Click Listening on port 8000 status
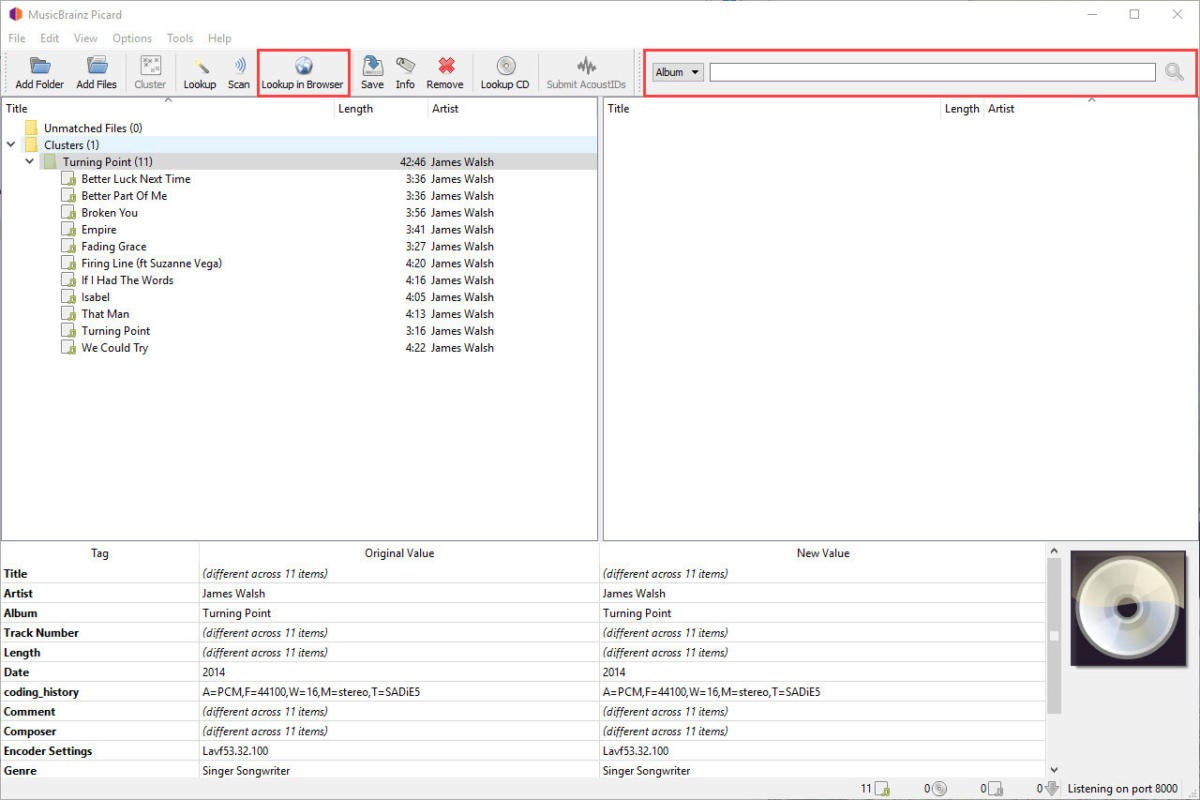Screen dimensions: 1200x800 (1122, 789)
